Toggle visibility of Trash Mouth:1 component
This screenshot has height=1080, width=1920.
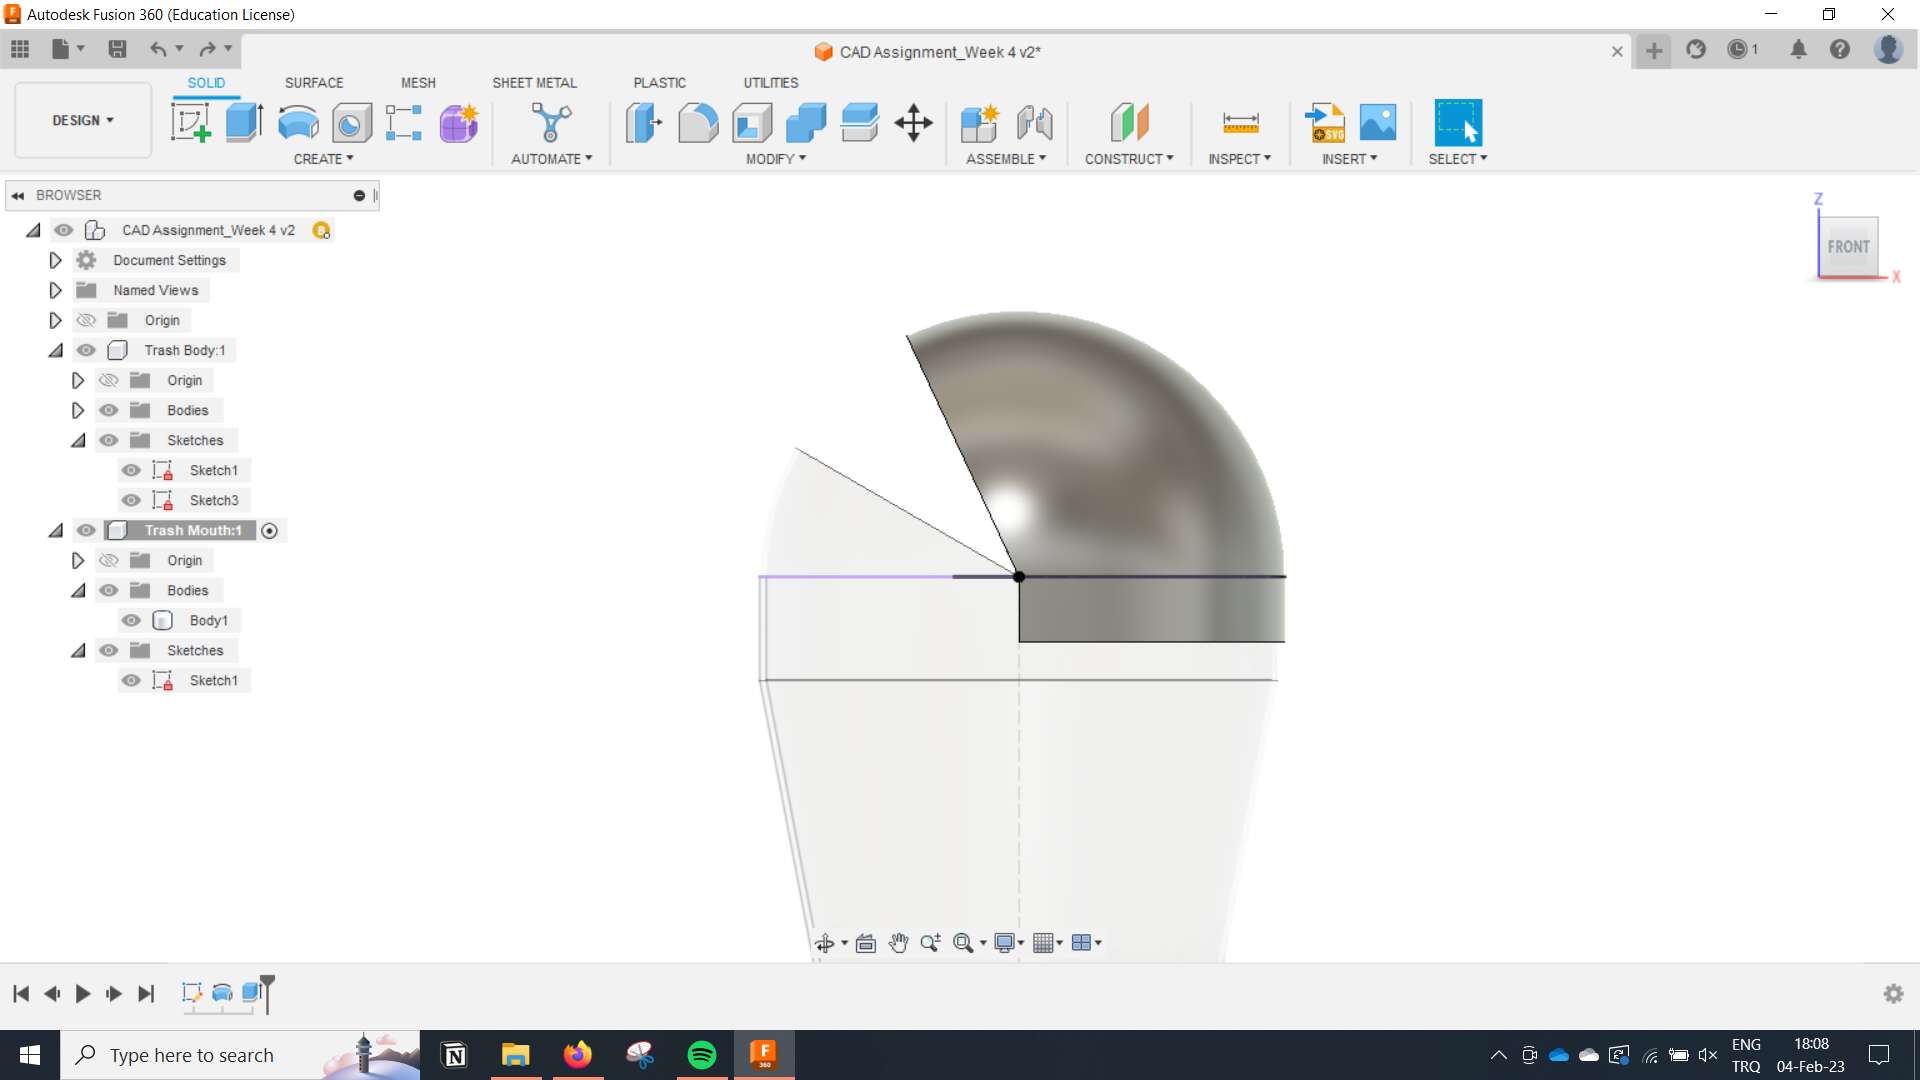click(86, 530)
